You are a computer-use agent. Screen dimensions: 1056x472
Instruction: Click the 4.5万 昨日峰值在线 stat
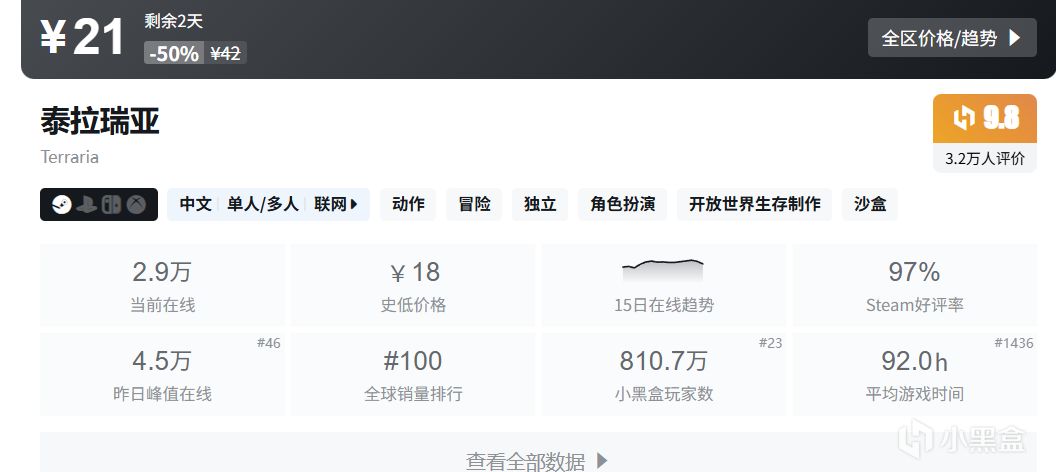pyautogui.click(x=162, y=374)
